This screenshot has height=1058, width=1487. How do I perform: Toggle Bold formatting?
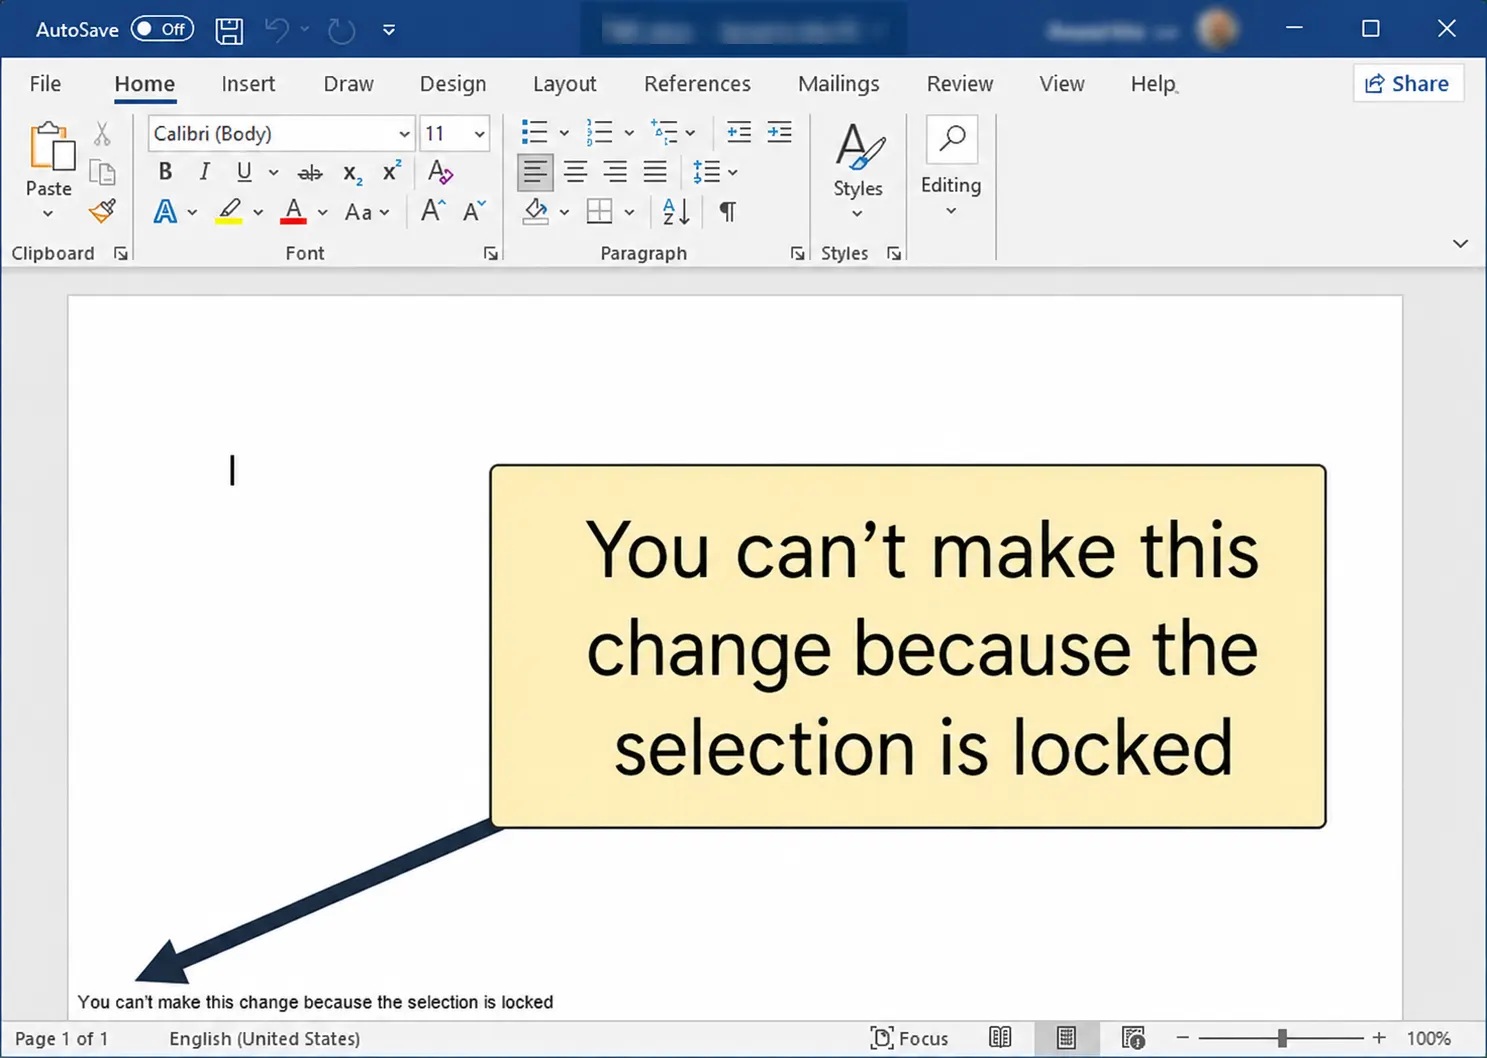(x=166, y=172)
